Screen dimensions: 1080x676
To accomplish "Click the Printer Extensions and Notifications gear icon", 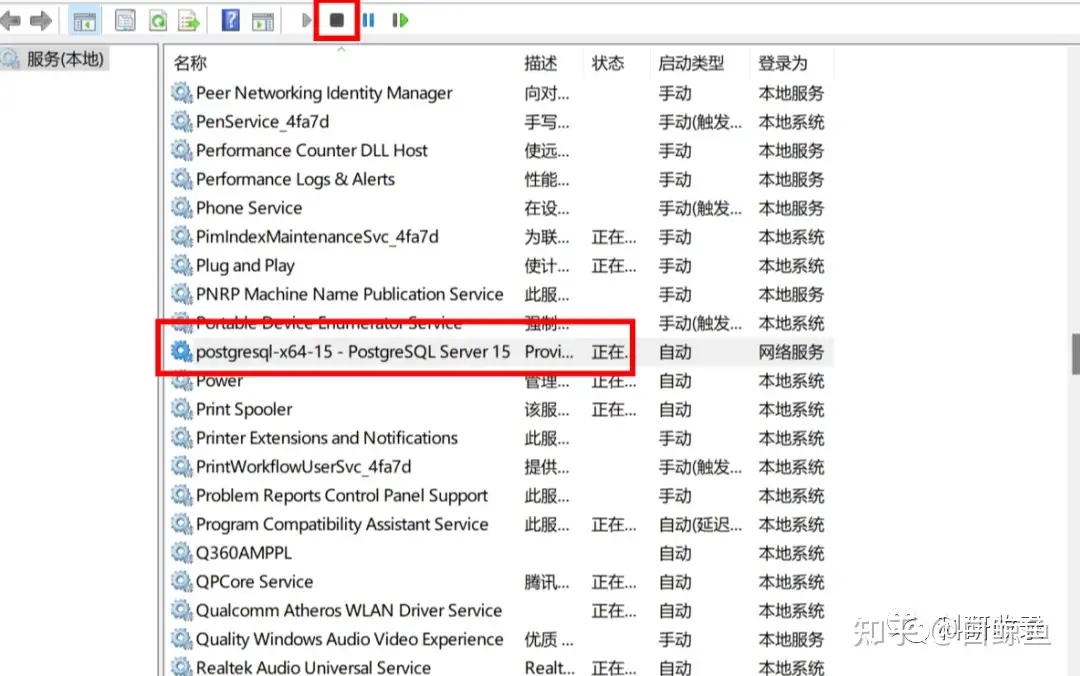I will (181, 438).
